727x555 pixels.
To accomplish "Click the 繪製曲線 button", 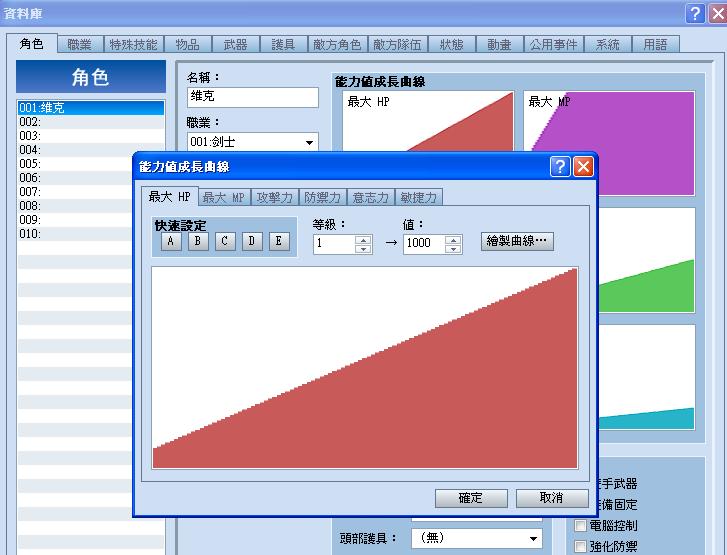I will coord(517,241).
